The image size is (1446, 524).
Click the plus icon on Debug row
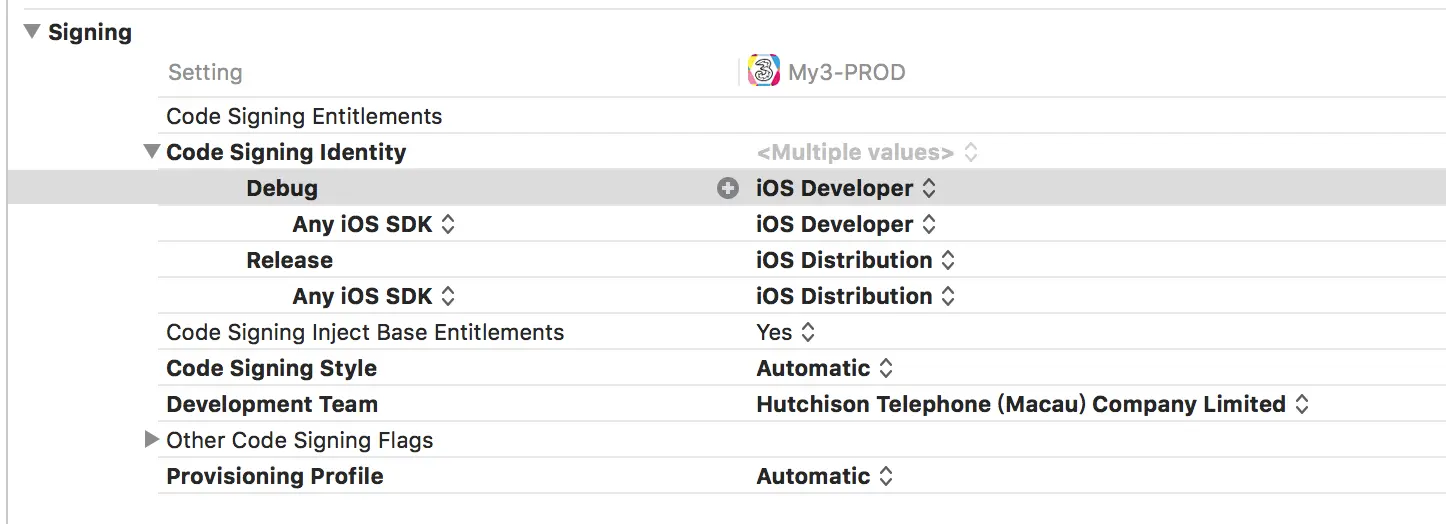(x=728, y=188)
